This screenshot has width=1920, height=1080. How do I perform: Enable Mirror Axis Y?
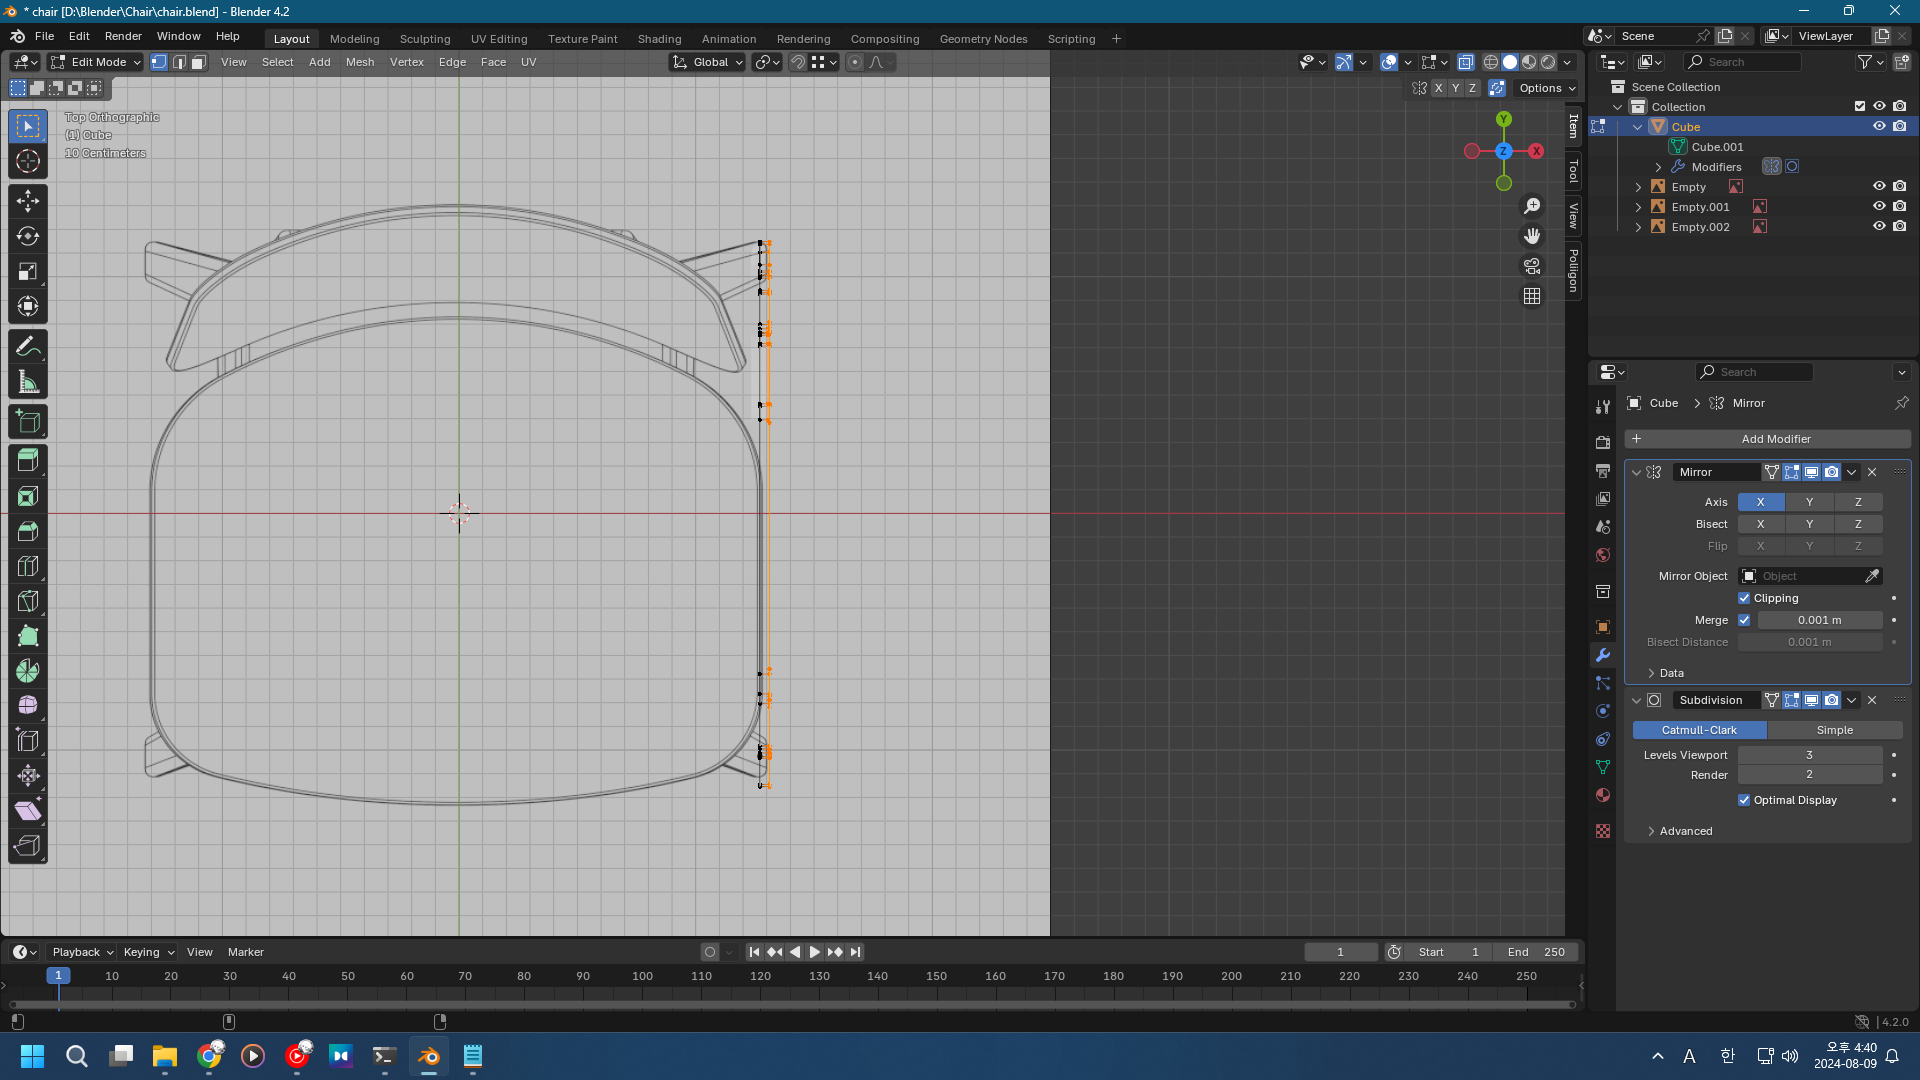(x=1809, y=502)
